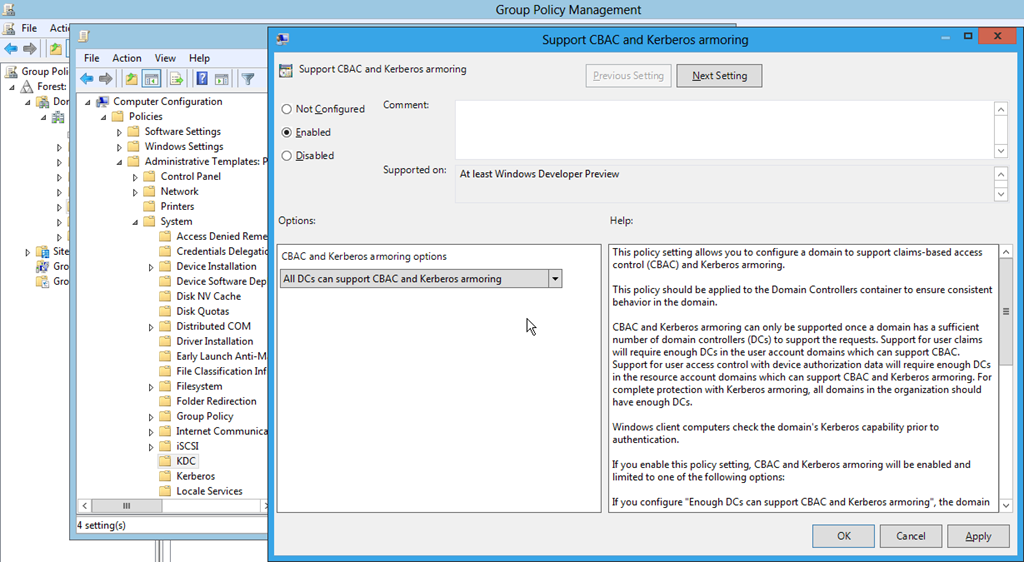Toggle Show/Hide Action Pane icon in editor
1024x562 pixels.
pyautogui.click(x=222, y=79)
